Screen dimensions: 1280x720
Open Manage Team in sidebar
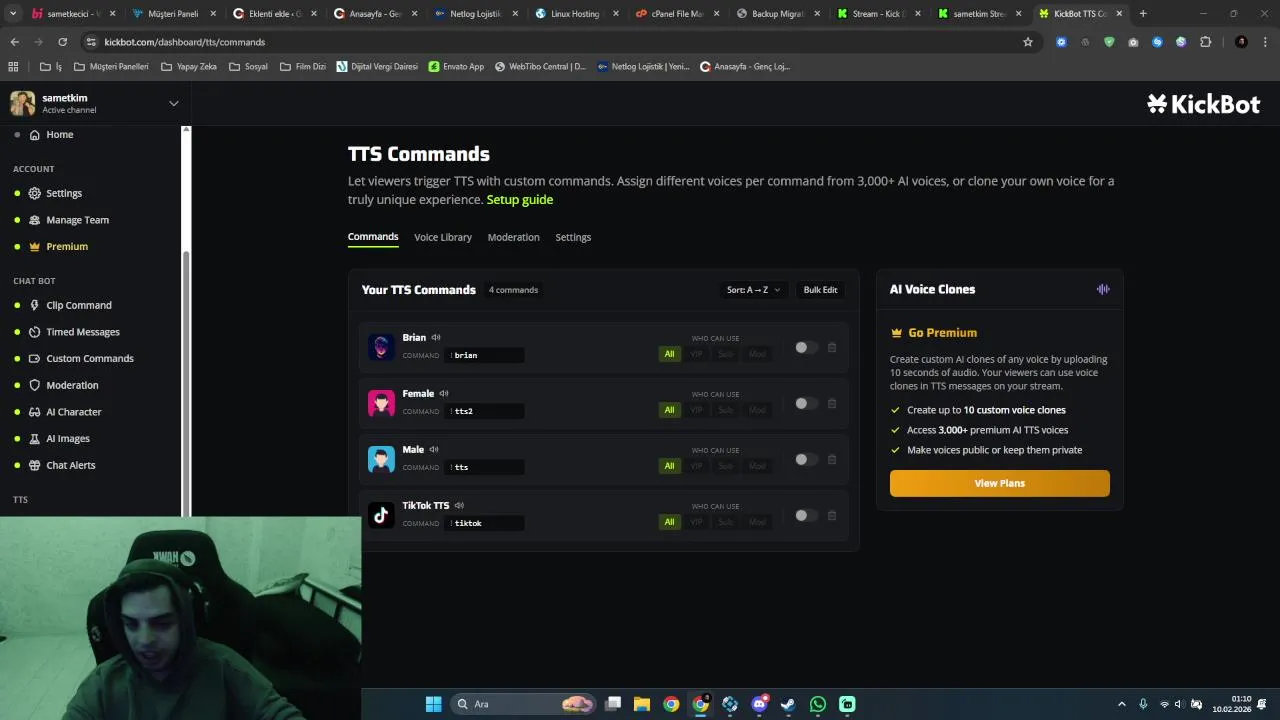pos(78,220)
